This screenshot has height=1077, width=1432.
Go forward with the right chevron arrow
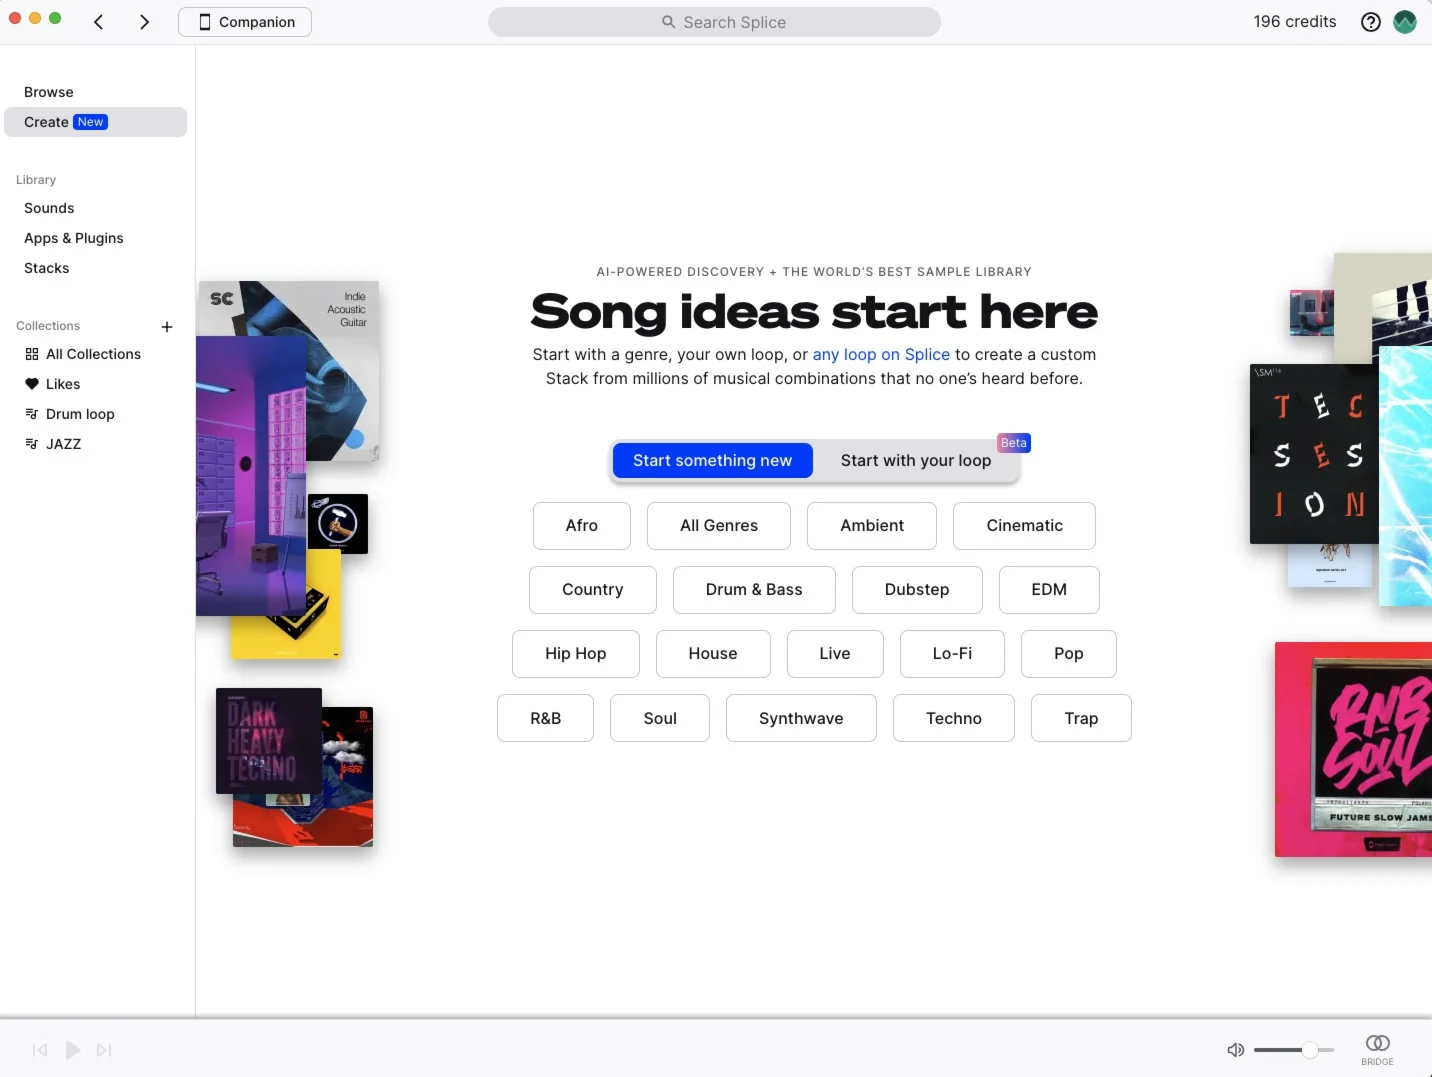[x=144, y=22]
